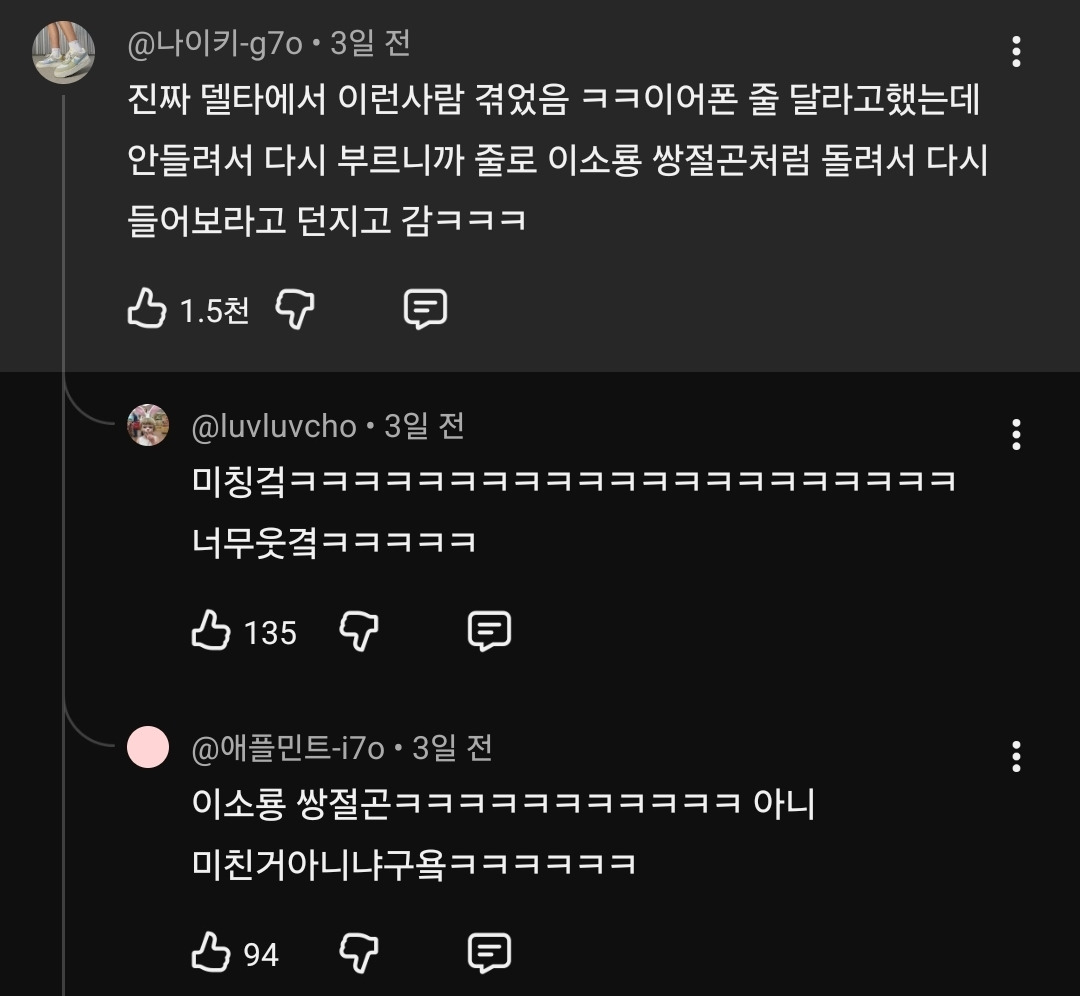Dislike the @애플민트-i7o reply
This screenshot has height=996, width=1080.
[358, 953]
